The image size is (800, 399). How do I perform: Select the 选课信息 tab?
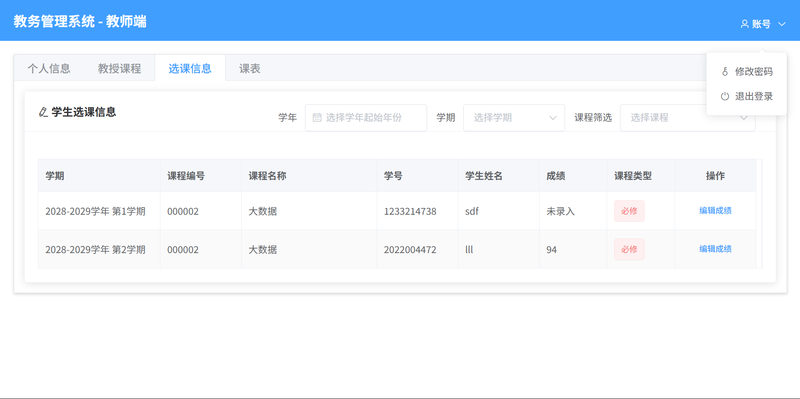coord(190,68)
